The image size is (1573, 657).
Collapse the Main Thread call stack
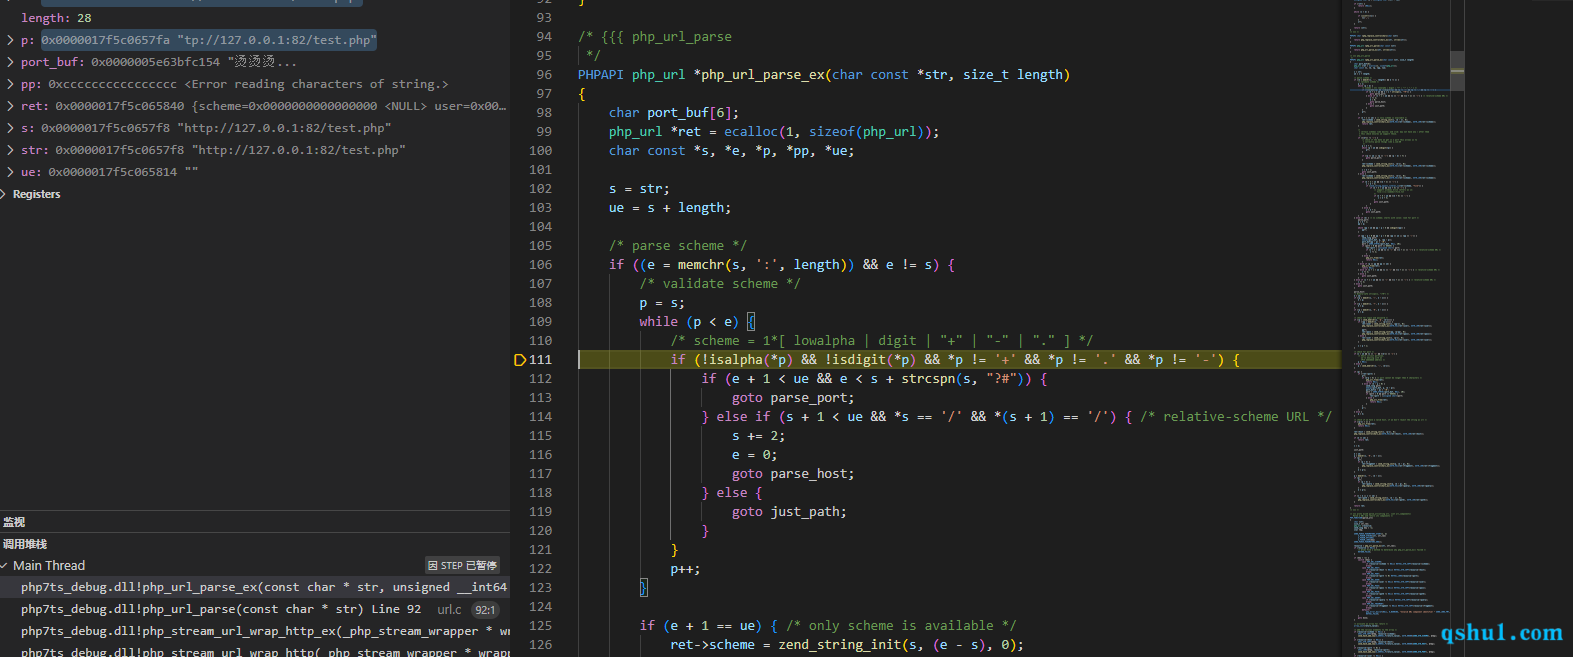pos(5,566)
